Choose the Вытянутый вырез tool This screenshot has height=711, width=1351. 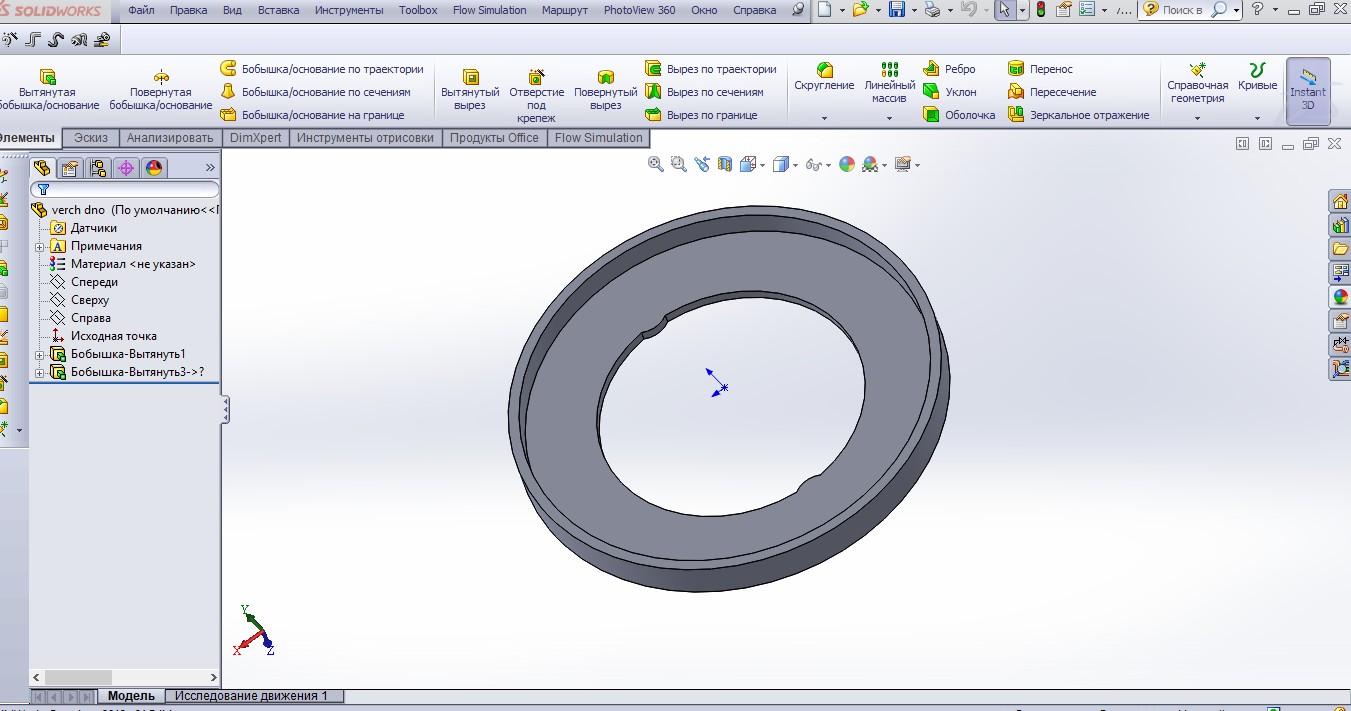click(470, 90)
